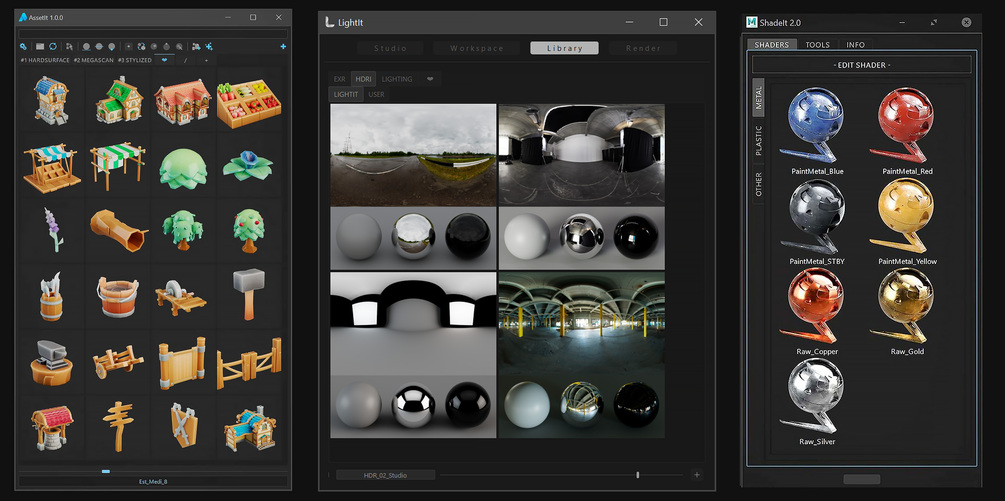
Task: Click the AssetIt search field
Action: (x=153, y=33)
